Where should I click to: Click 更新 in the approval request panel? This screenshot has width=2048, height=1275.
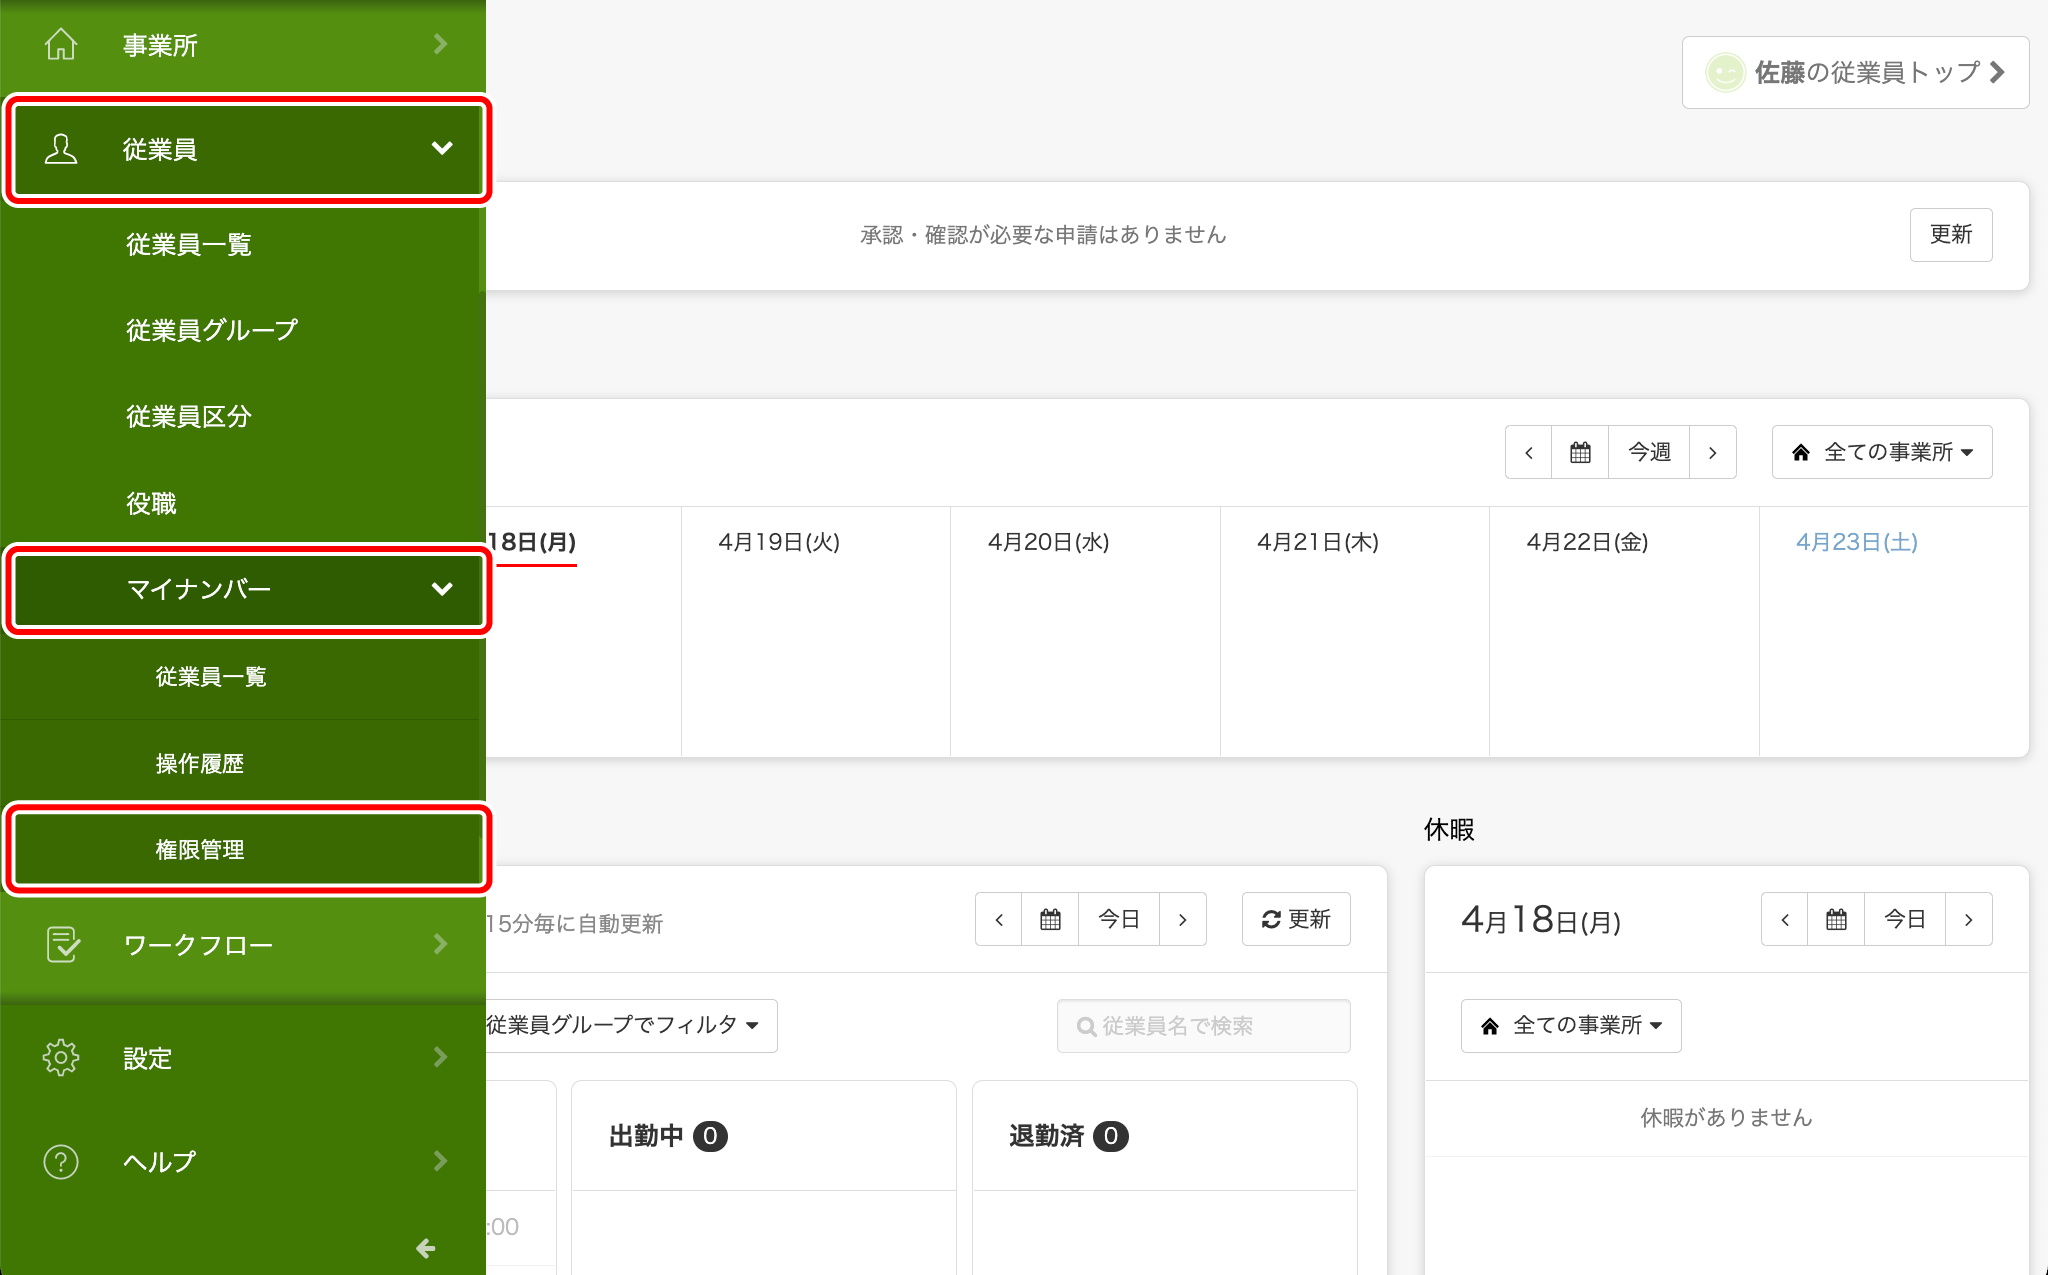(x=1950, y=235)
